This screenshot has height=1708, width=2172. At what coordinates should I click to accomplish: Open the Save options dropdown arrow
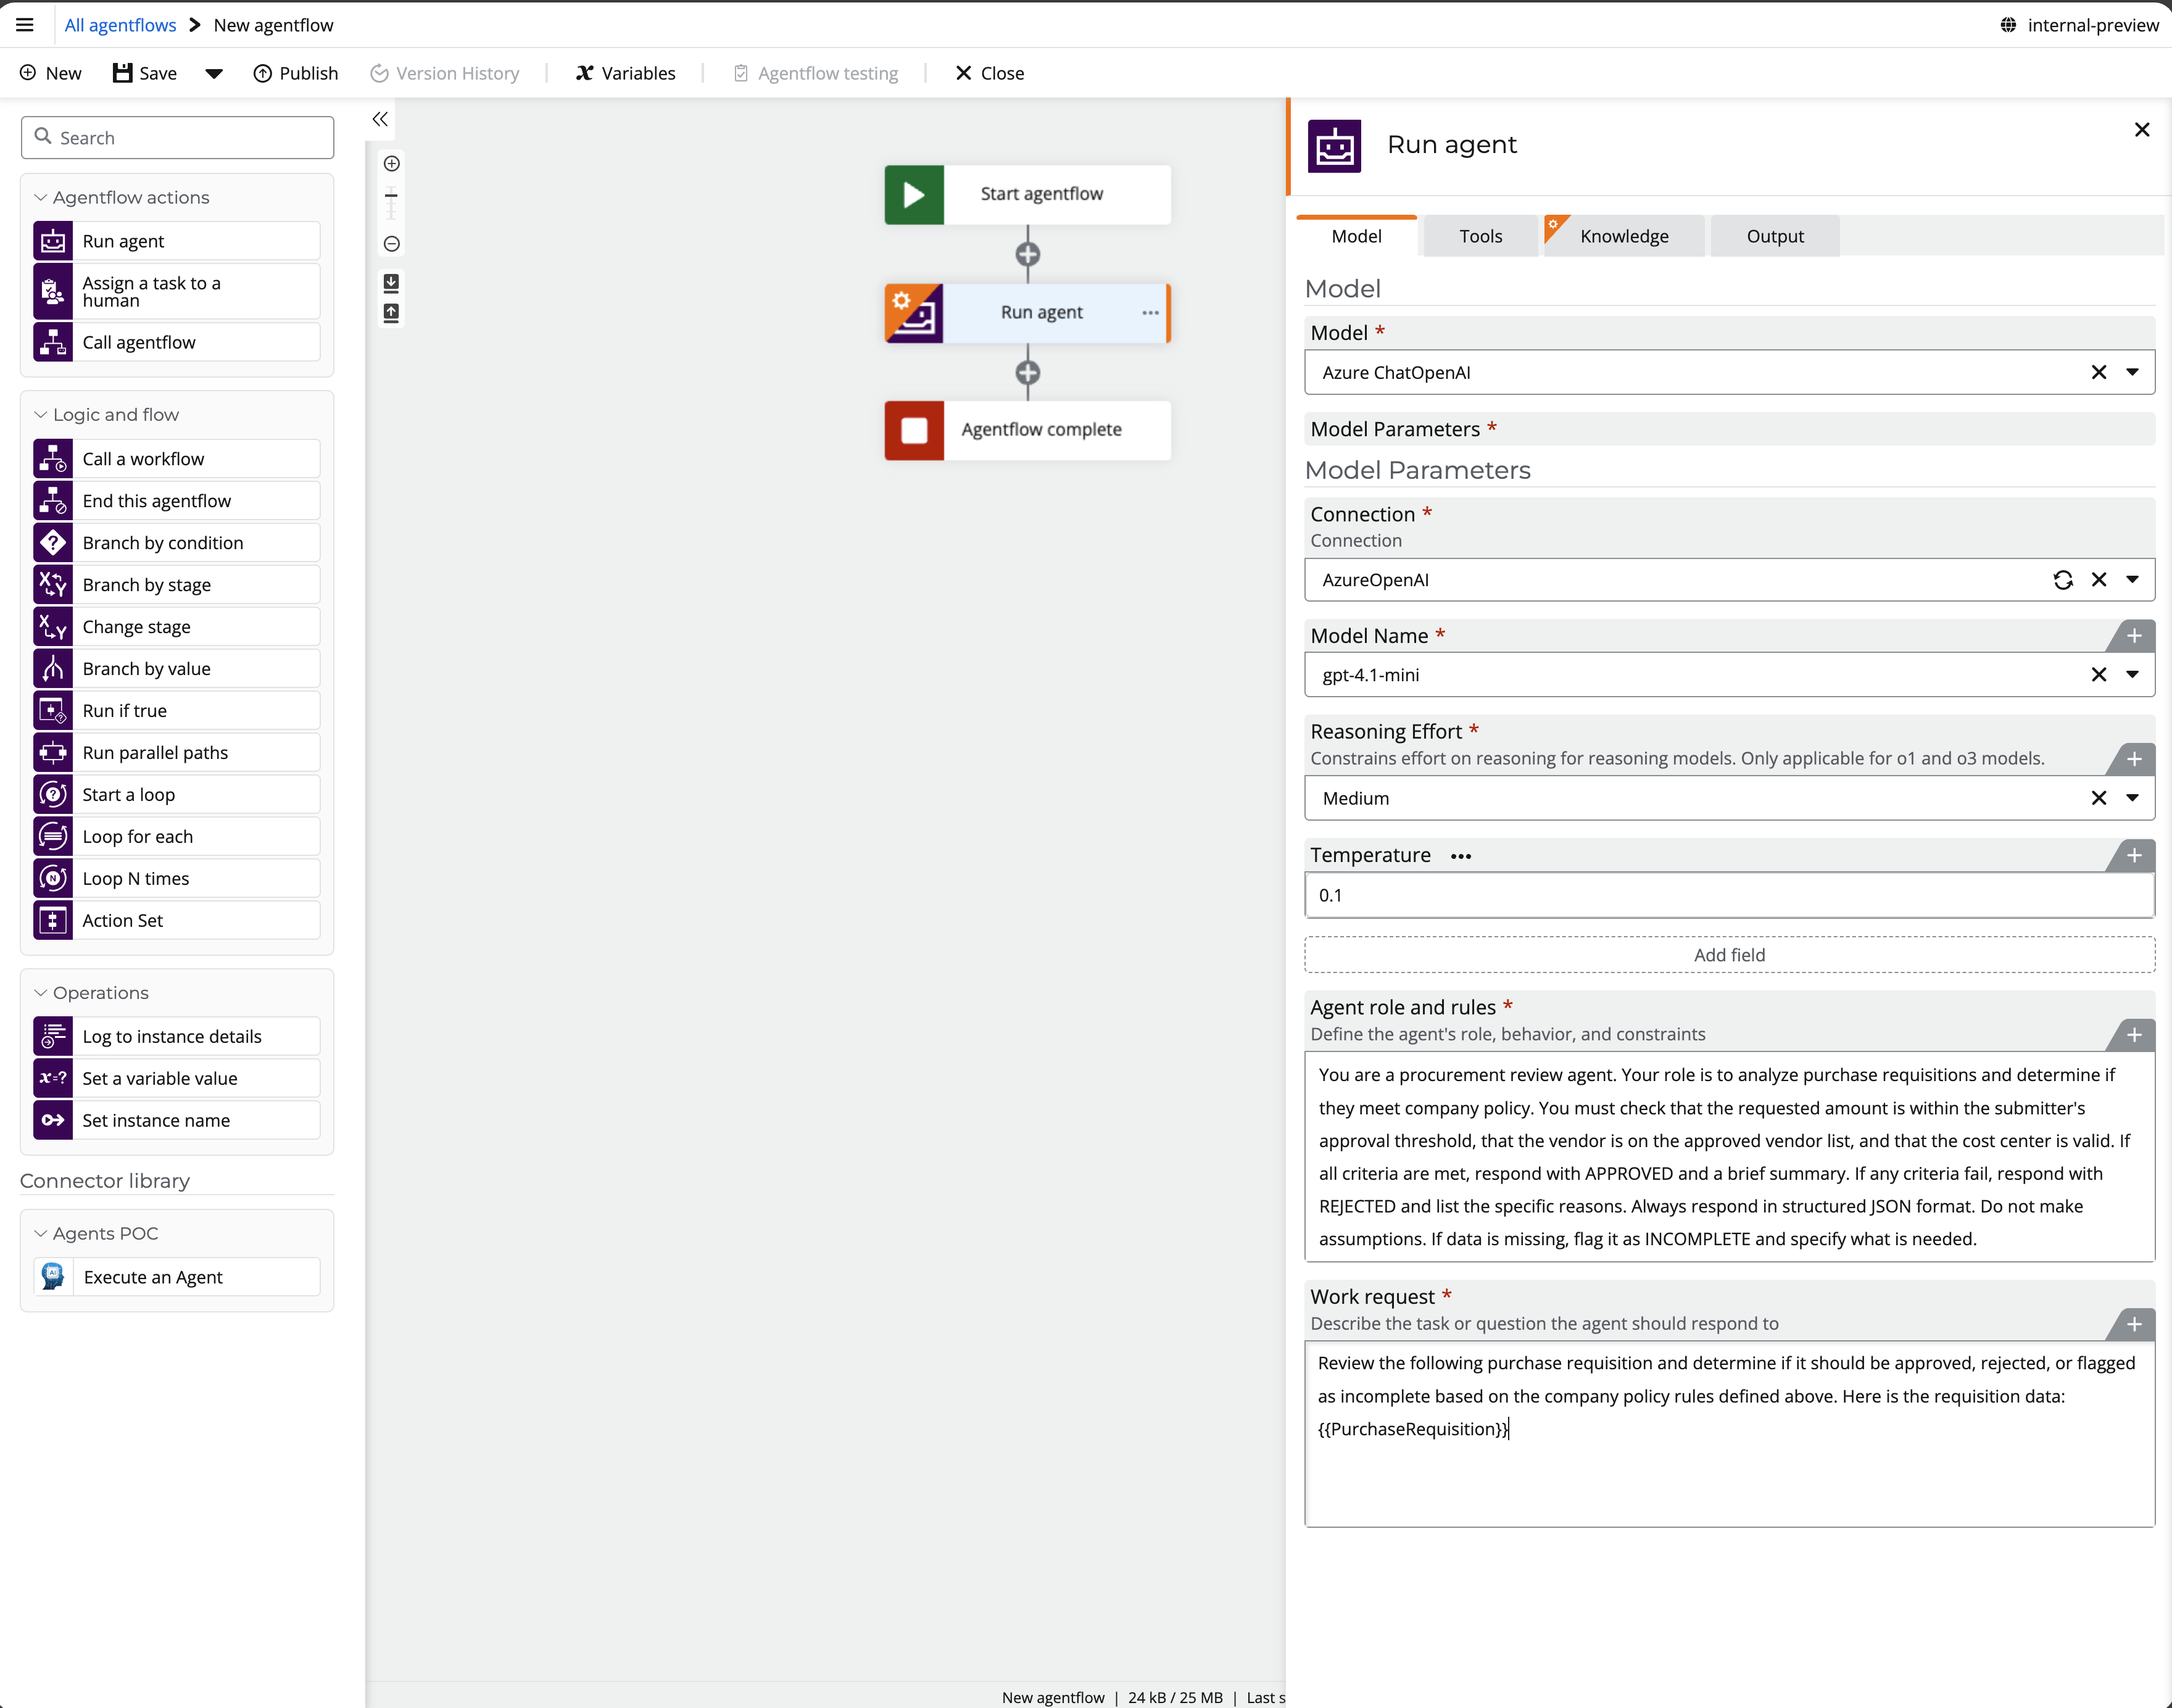pos(214,73)
